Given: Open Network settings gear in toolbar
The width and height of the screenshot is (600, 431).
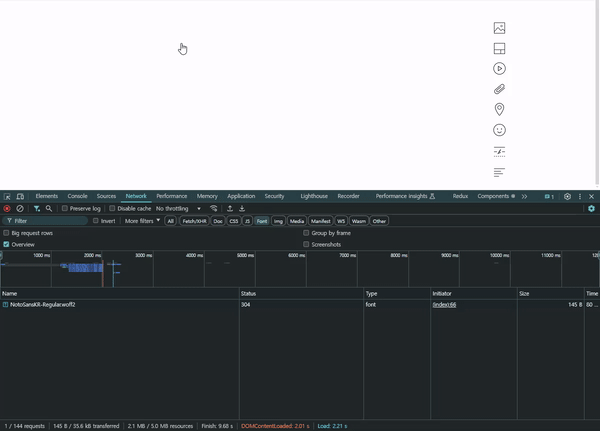Looking at the screenshot, I should [x=591, y=209].
